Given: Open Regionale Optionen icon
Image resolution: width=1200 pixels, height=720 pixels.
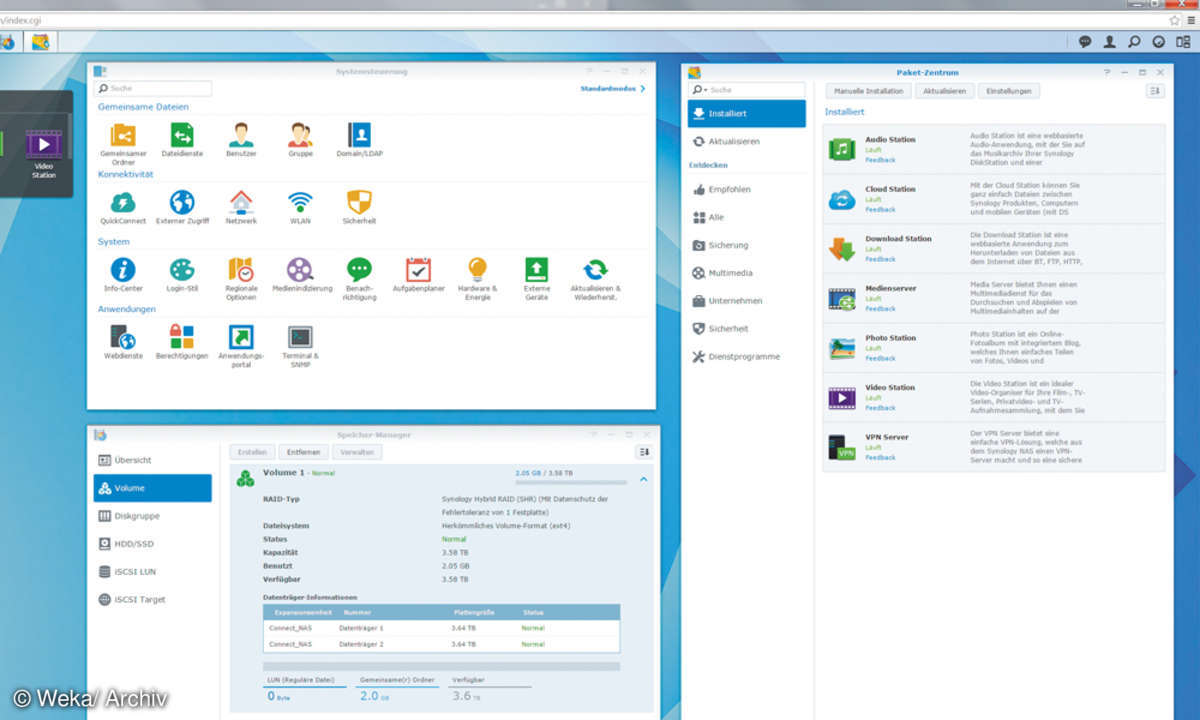Looking at the screenshot, I should pos(241,269).
